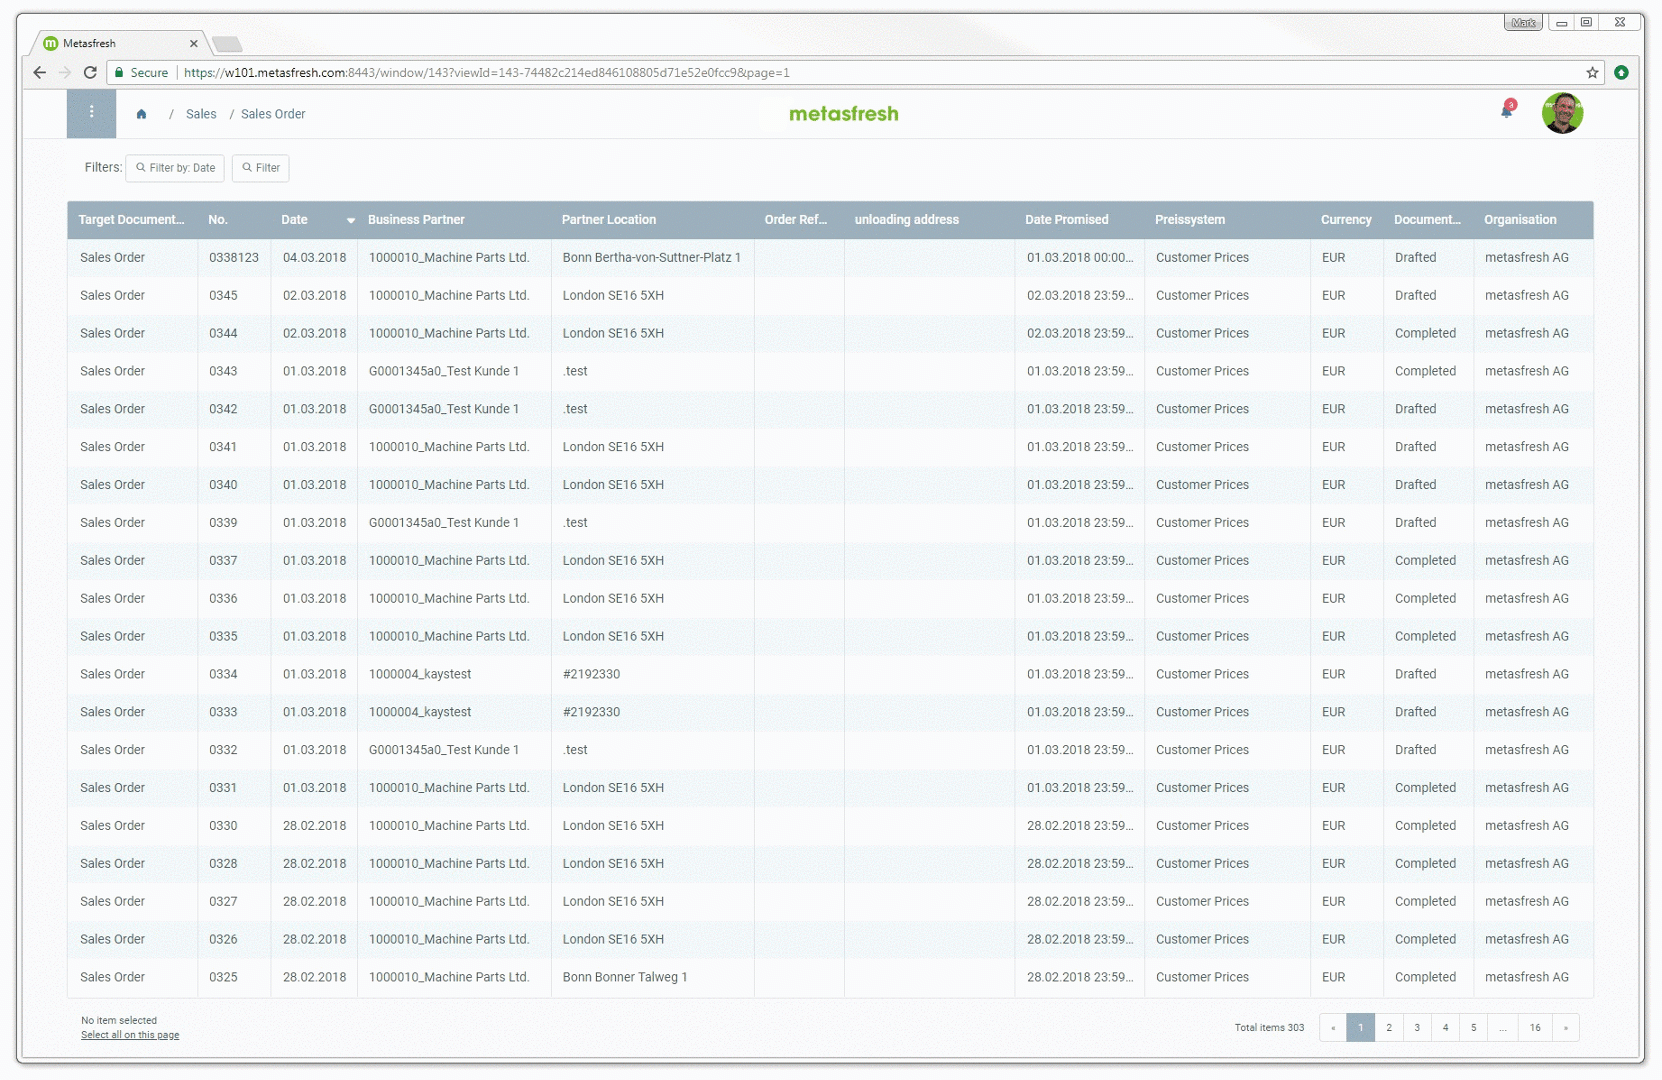View the Secure site padlock info
This screenshot has width=1662, height=1080.
point(141,72)
